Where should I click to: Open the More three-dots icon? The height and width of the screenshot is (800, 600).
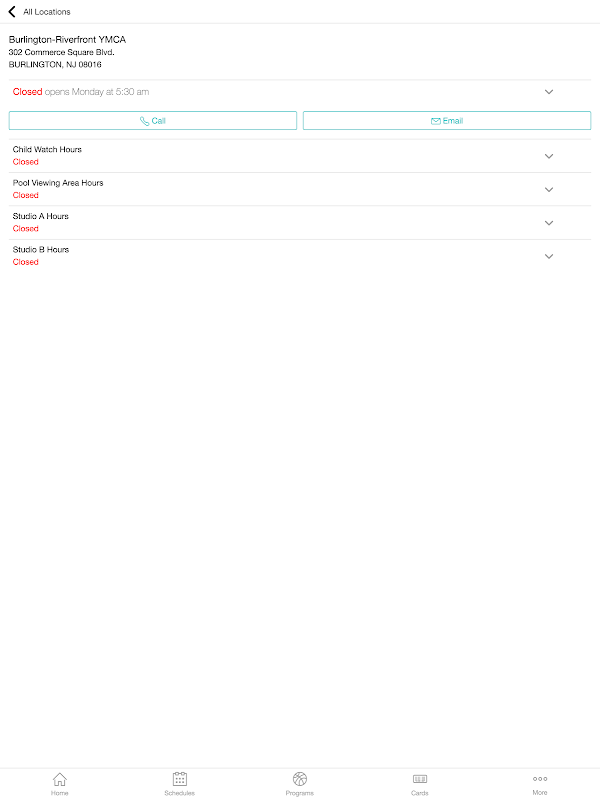pos(540,779)
